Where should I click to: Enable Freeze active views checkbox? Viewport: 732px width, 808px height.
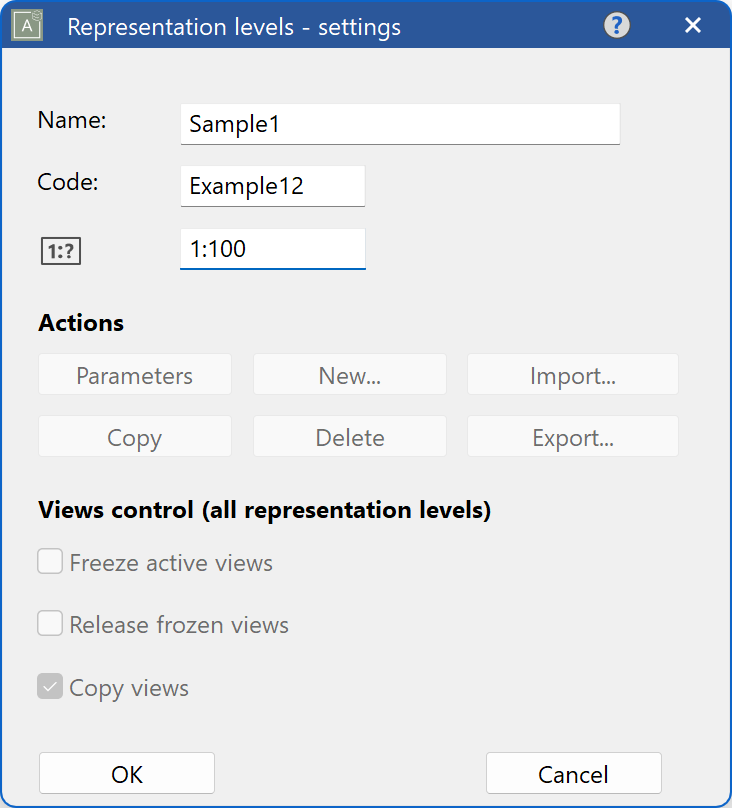pyautogui.click(x=50, y=561)
